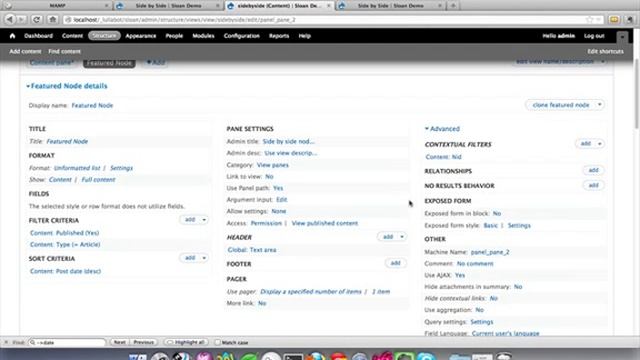Open Content: Type (= Article) filter
Screen dimensions: 640x360
(65, 244)
